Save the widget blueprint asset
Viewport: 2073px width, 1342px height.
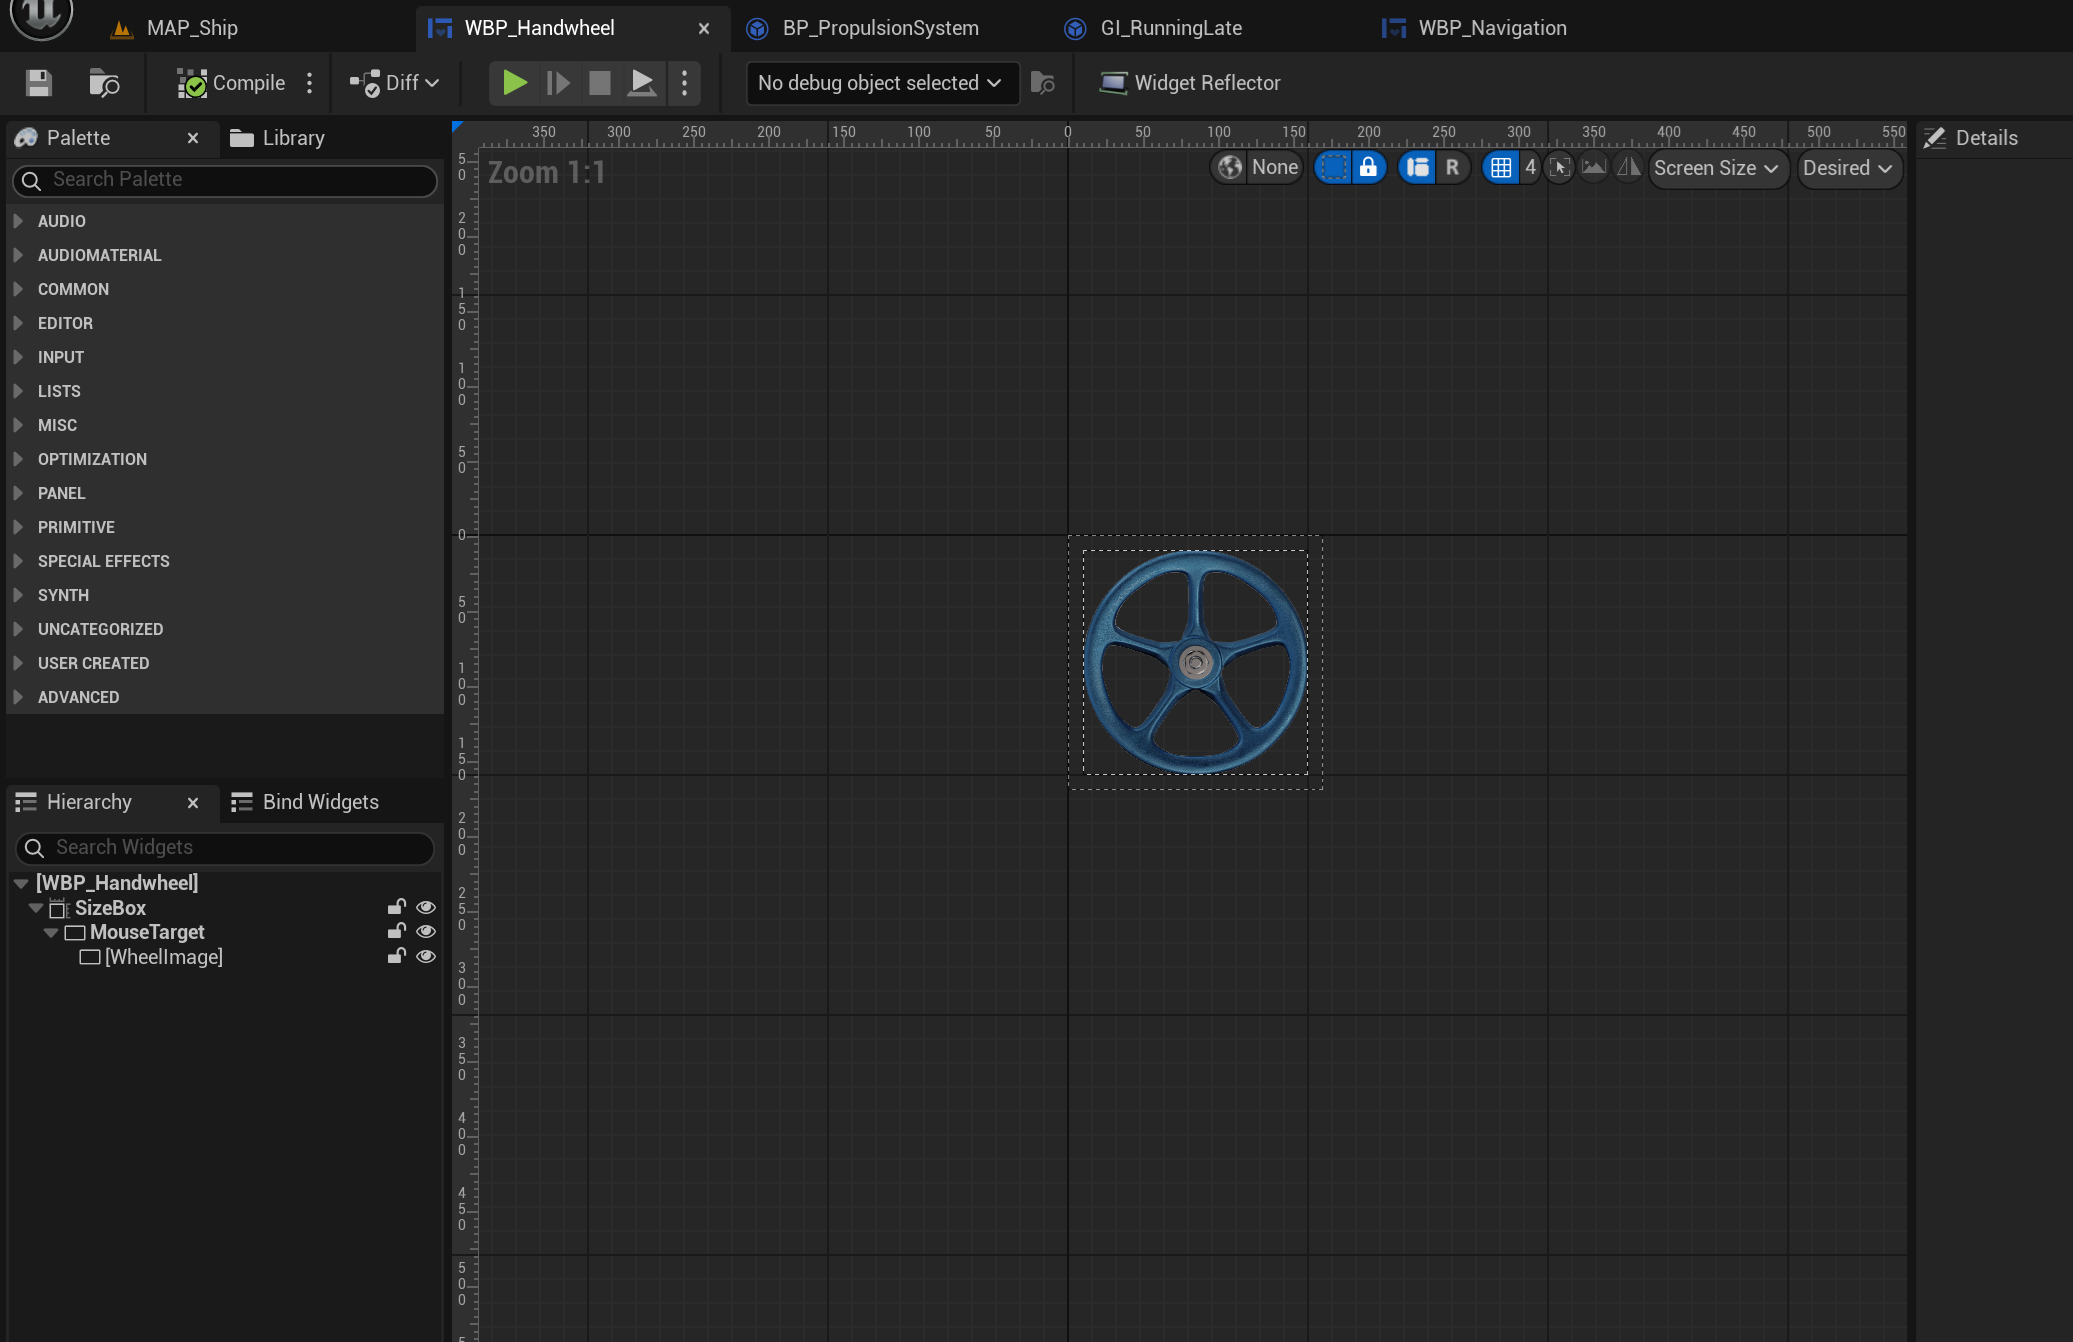point(38,83)
